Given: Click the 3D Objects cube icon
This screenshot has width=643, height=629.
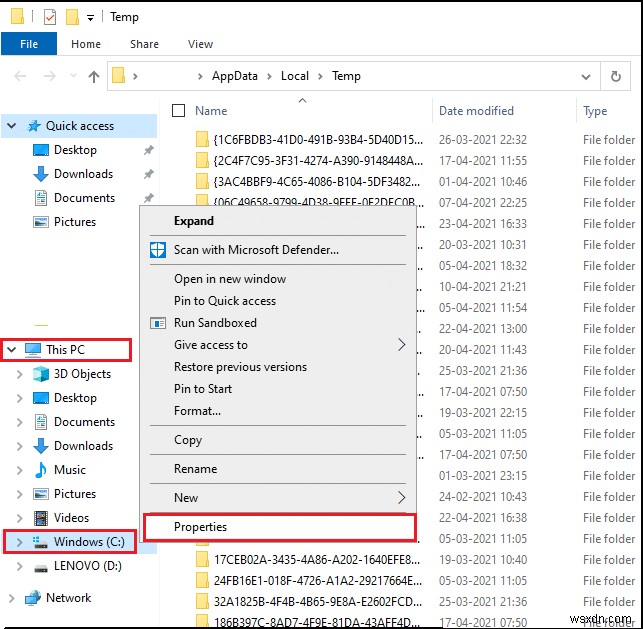Looking at the screenshot, I should pos(41,374).
